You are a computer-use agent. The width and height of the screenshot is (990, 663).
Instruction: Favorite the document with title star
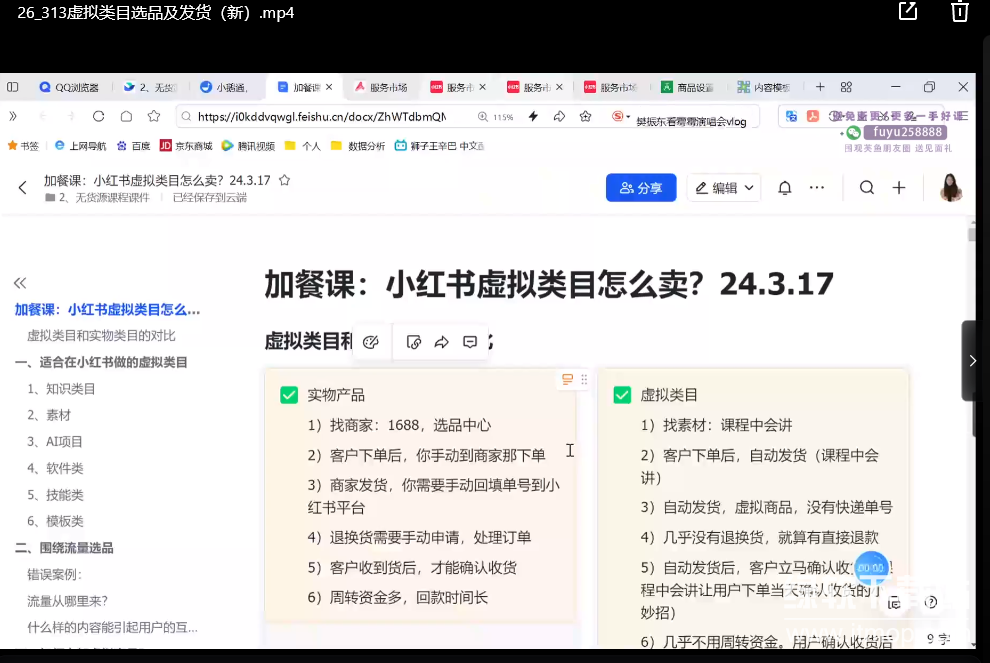(285, 180)
